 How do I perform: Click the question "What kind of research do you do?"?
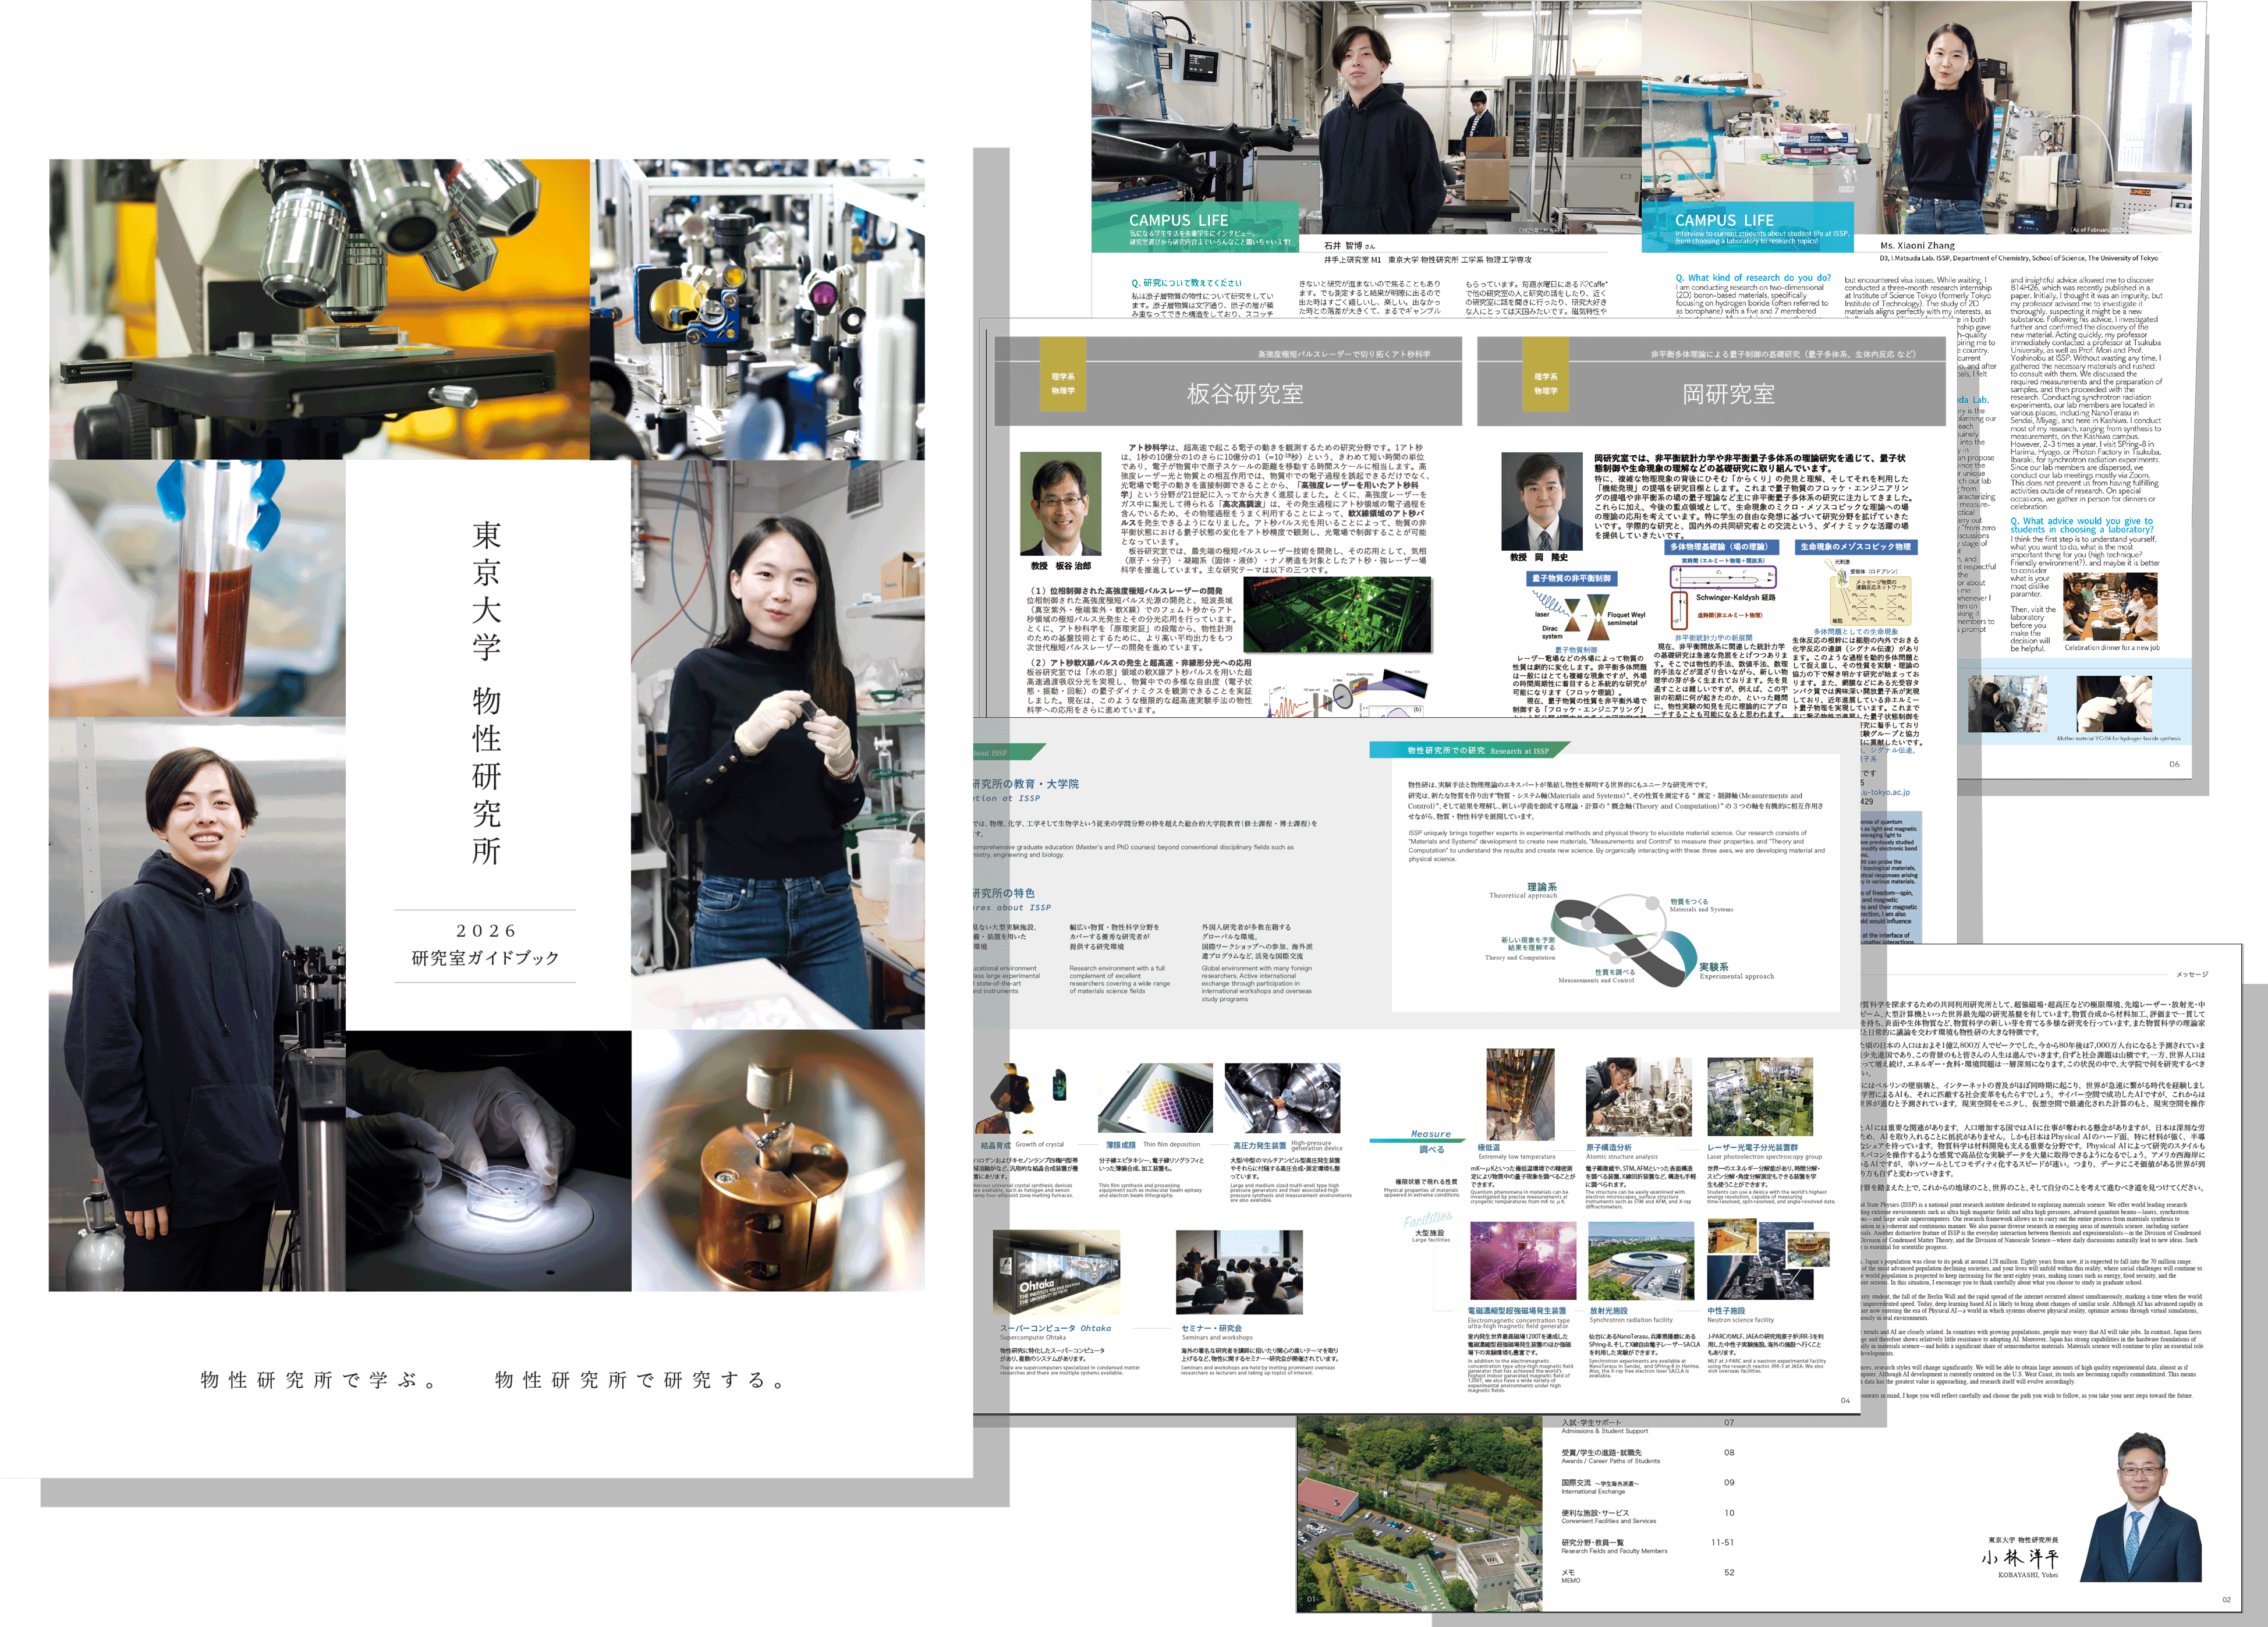click(x=1753, y=278)
